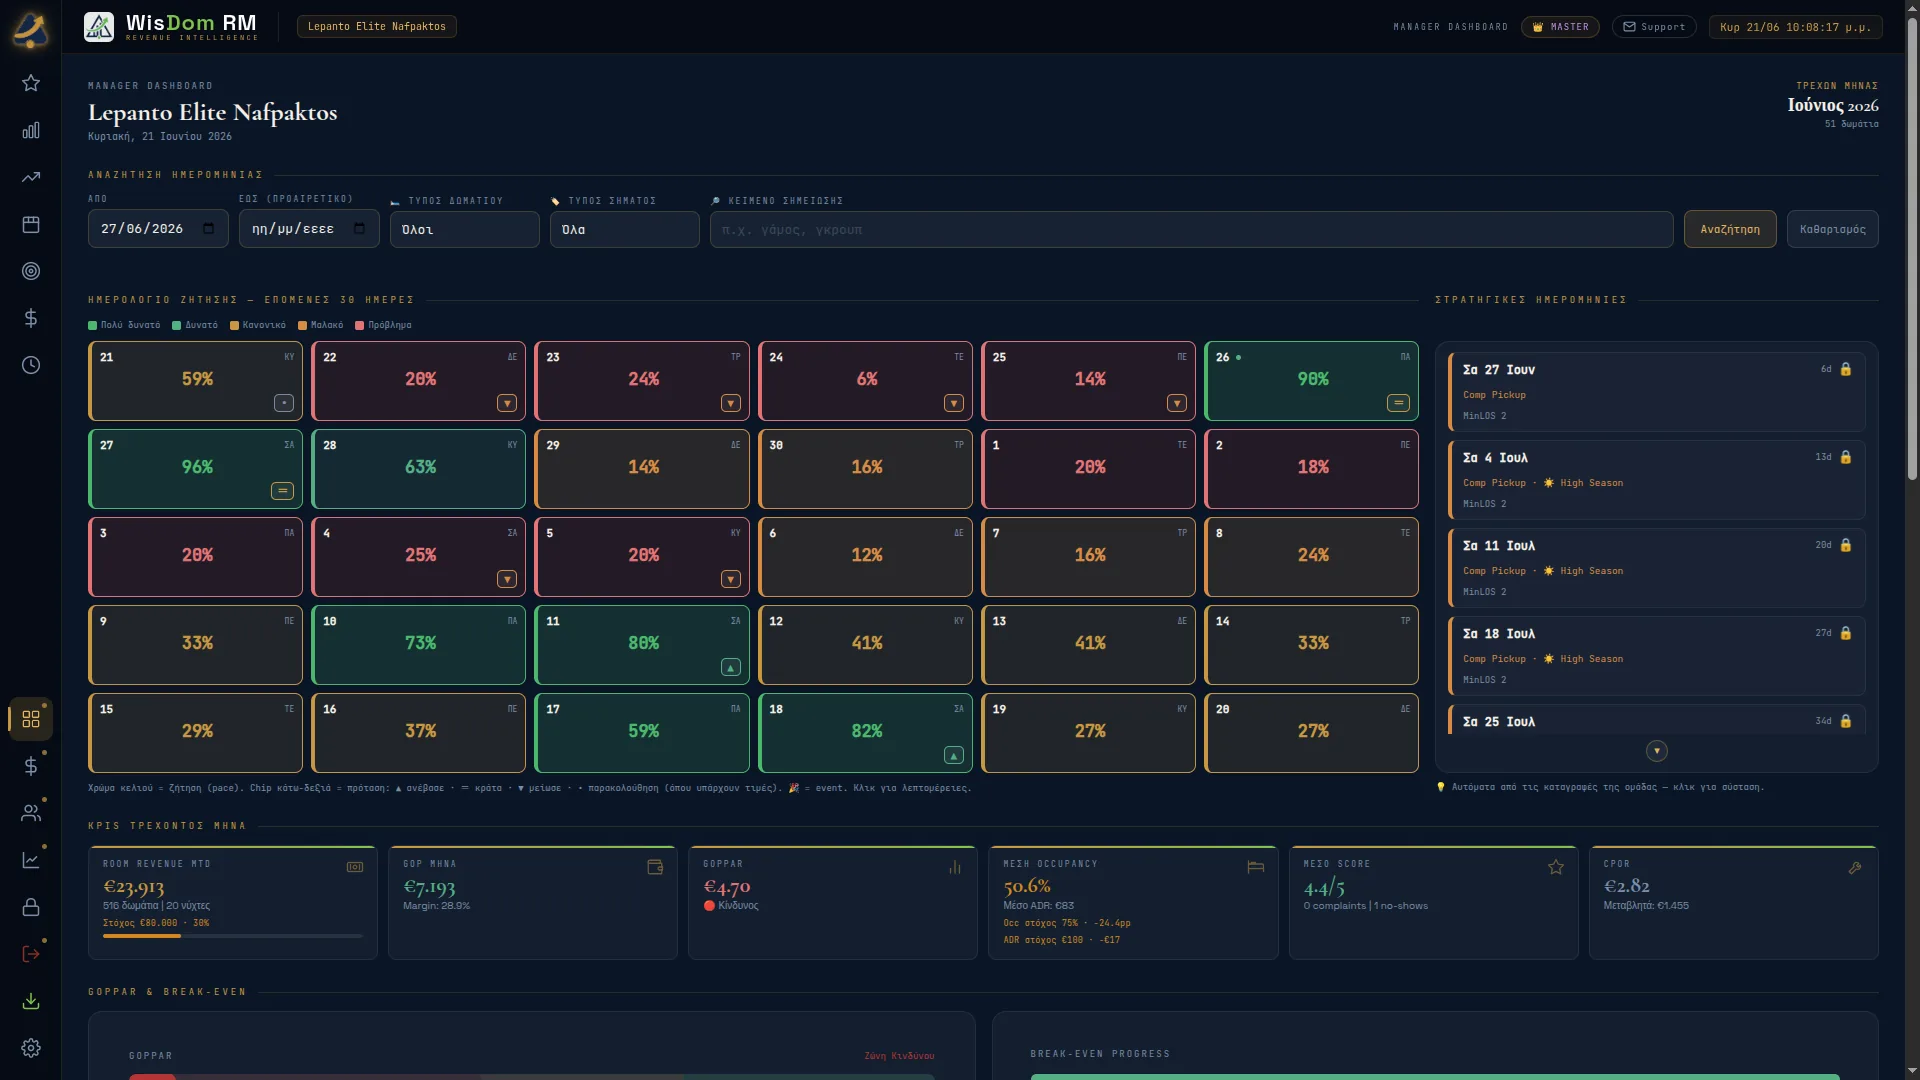The height and width of the screenshot is (1080, 1920).
Task: Click the Αναζήτηση search button
Action: click(x=1730, y=229)
